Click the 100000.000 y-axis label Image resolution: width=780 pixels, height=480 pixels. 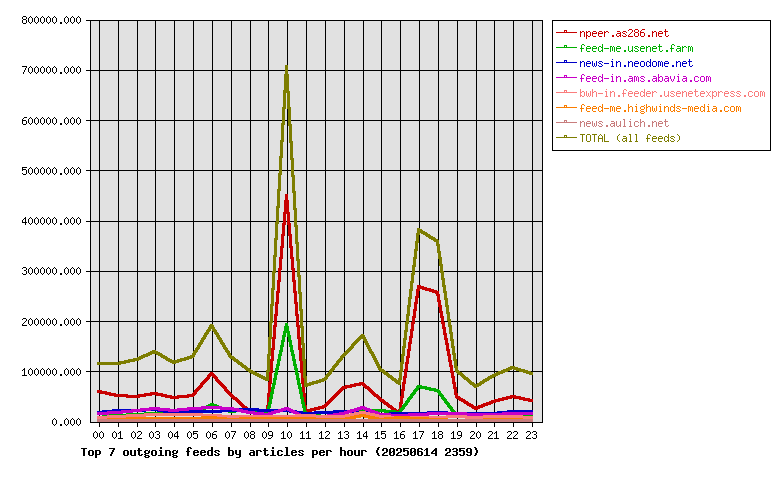pos(51,372)
